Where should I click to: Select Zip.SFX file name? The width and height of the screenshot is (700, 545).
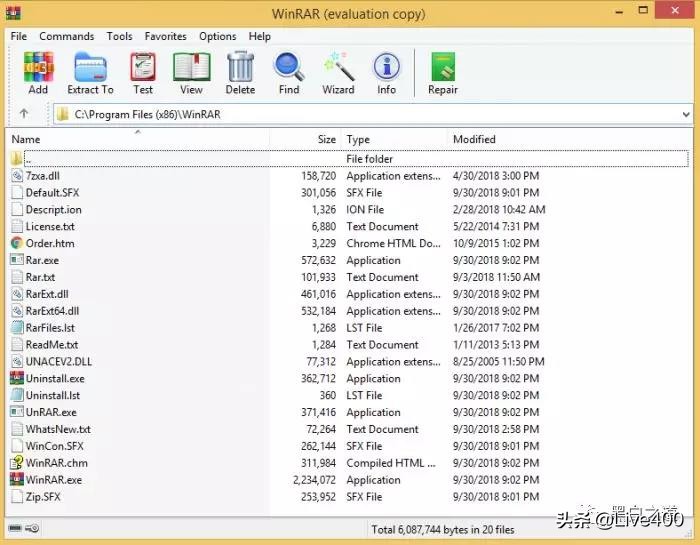tap(43, 497)
